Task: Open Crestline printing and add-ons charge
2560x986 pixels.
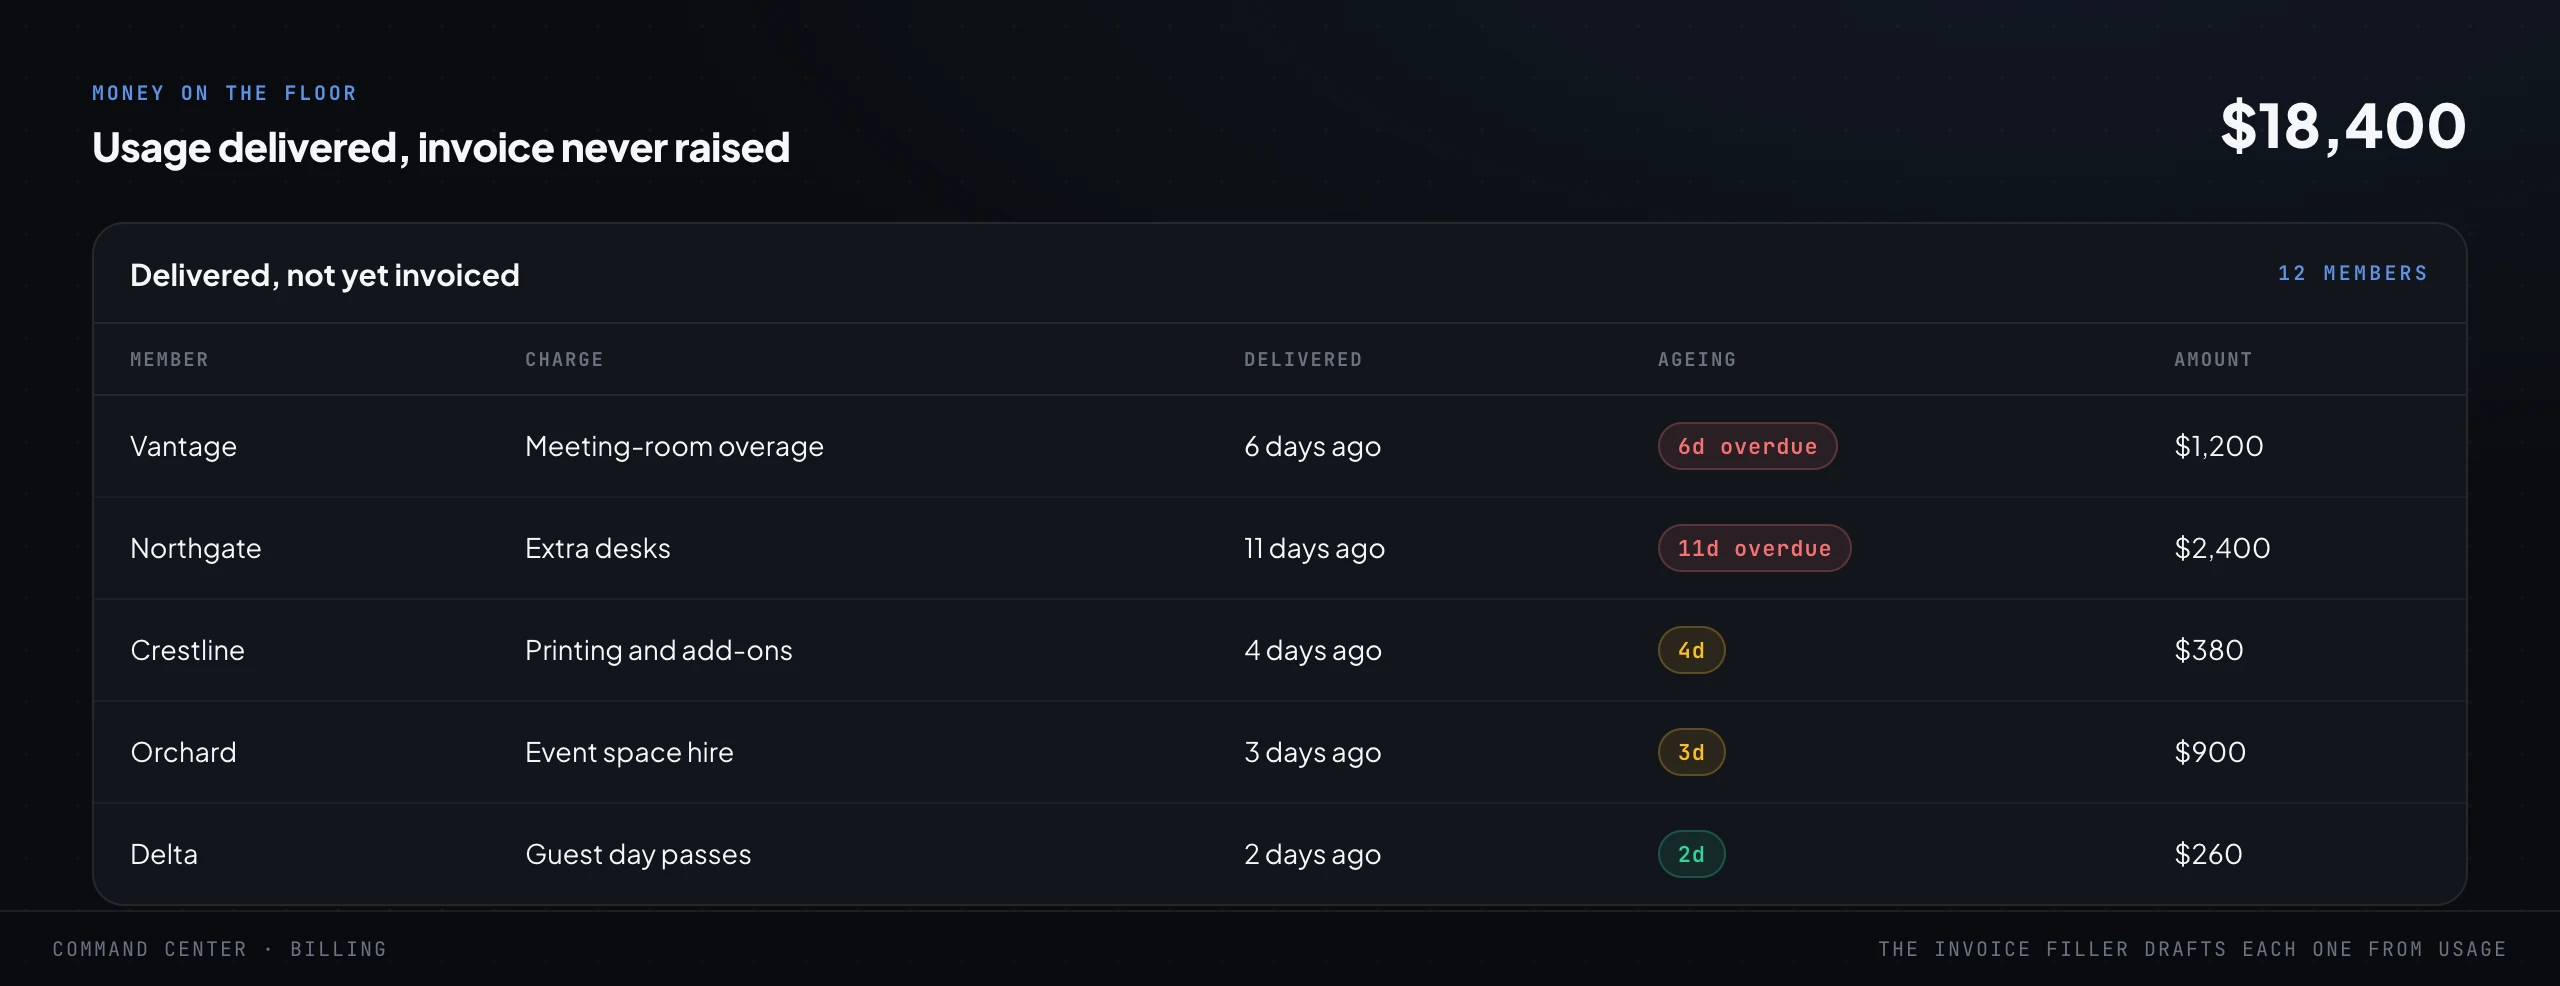Action: (658, 650)
